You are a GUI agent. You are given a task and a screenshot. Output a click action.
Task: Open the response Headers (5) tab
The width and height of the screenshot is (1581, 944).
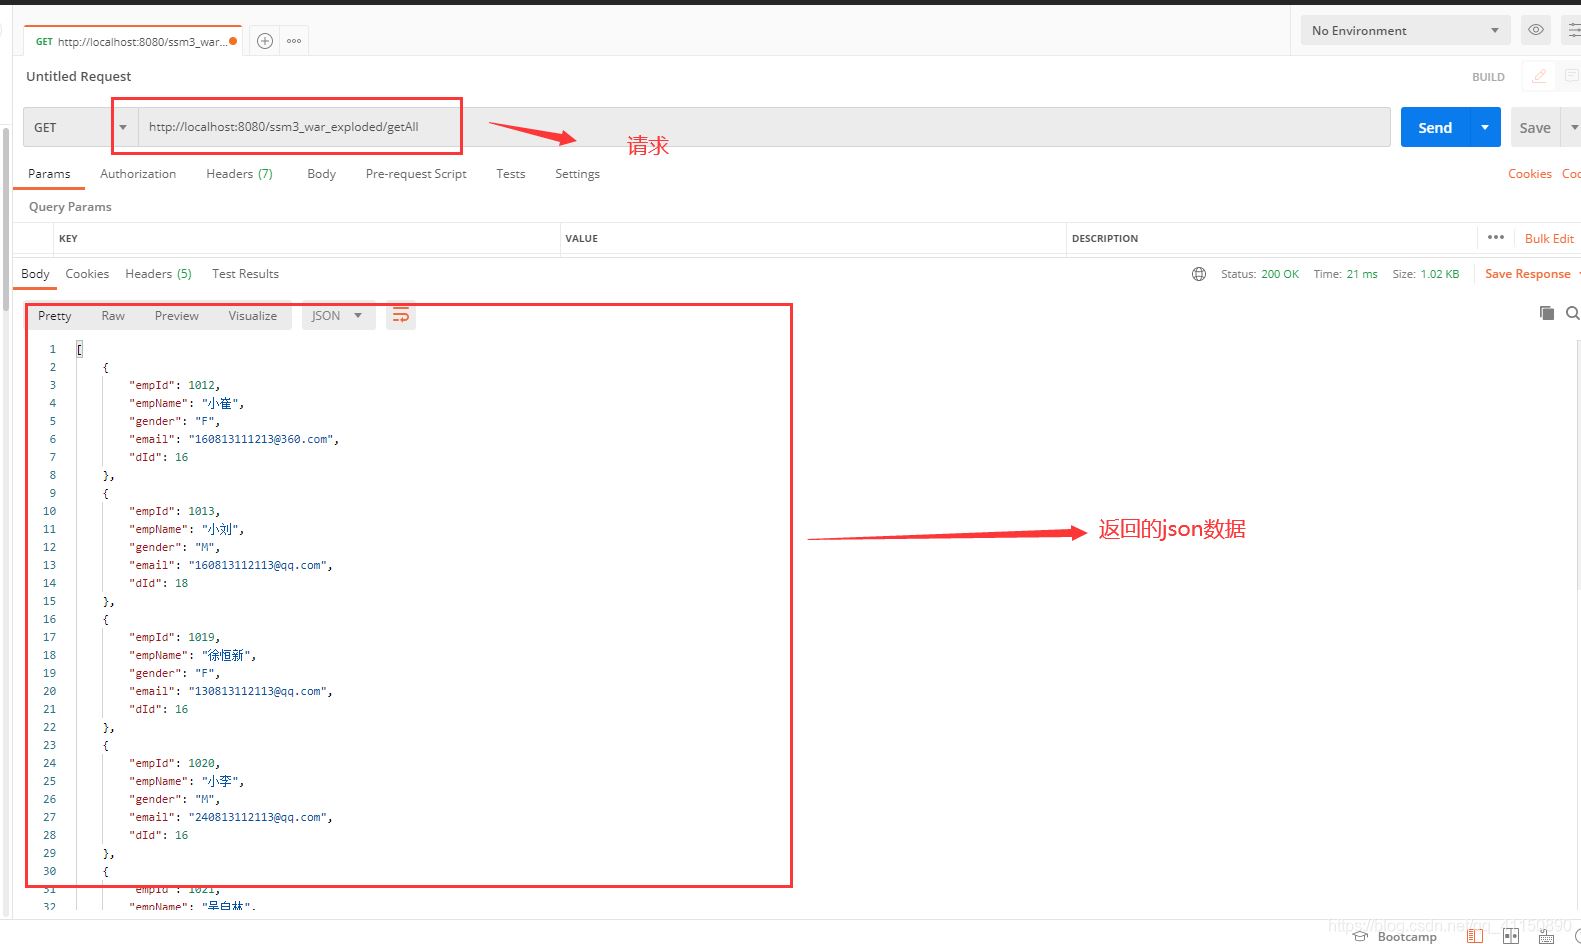[x=158, y=274]
